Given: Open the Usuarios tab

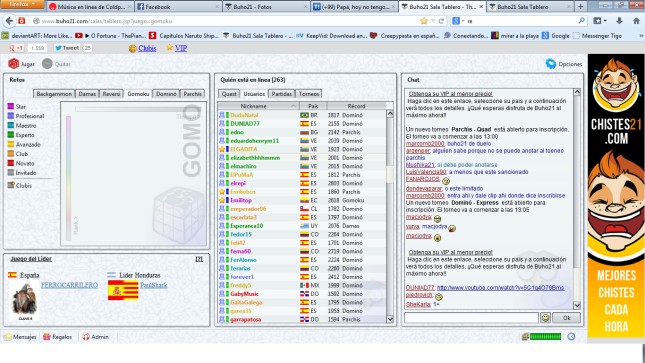Looking at the screenshot, I should point(254,94).
